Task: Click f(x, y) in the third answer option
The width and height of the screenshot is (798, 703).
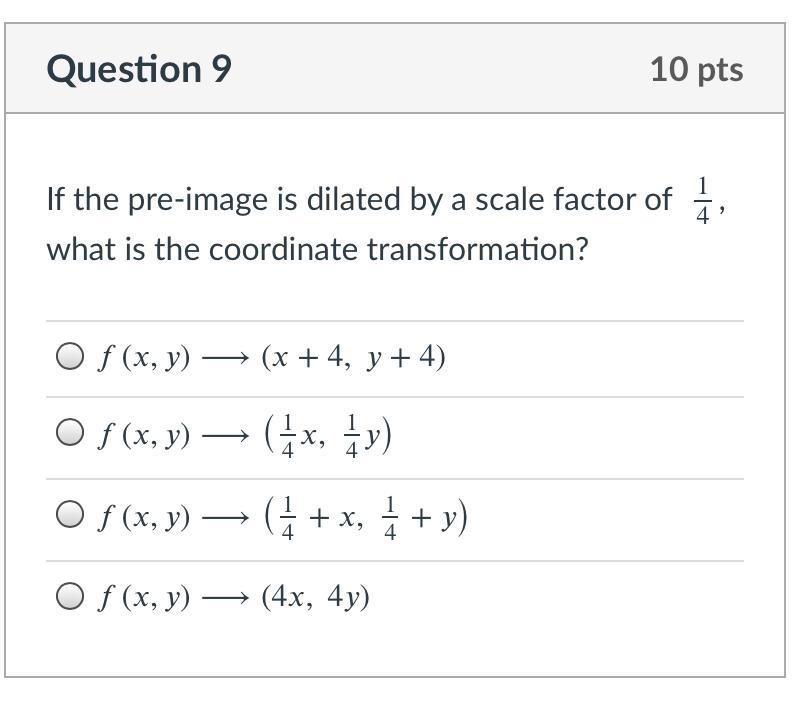Action: pyautogui.click(x=143, y=516)
